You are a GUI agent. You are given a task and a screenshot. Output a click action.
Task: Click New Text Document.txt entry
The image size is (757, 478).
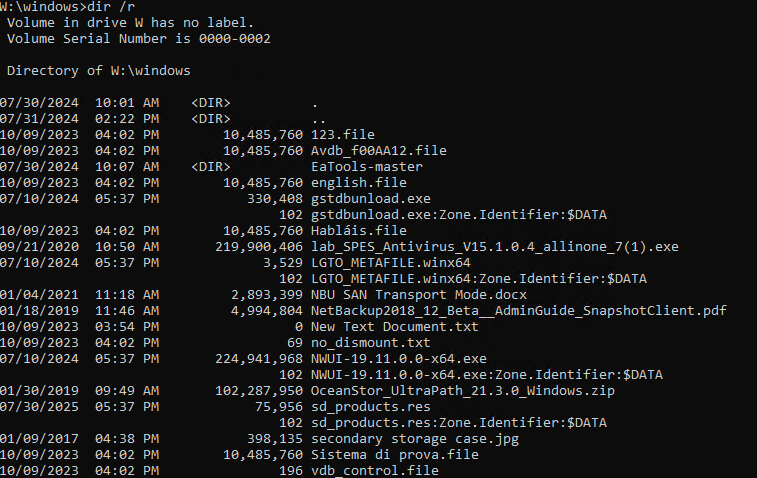point(394,326)
